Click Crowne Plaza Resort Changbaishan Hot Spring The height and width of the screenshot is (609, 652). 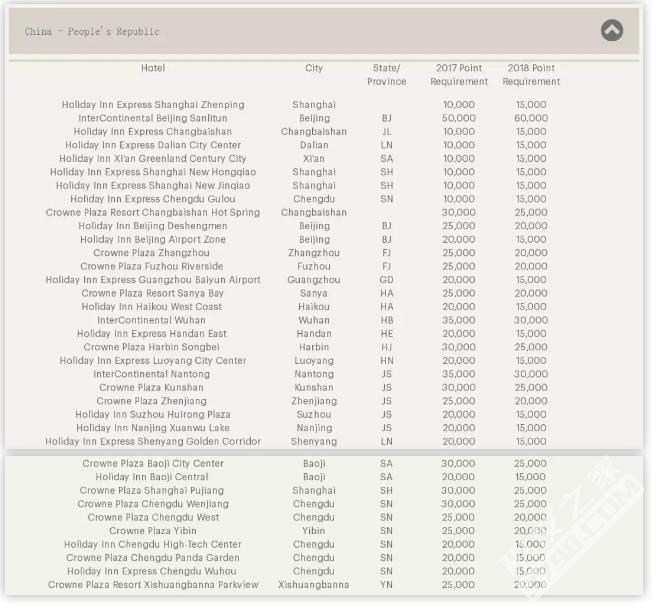(x=153, y=212)
